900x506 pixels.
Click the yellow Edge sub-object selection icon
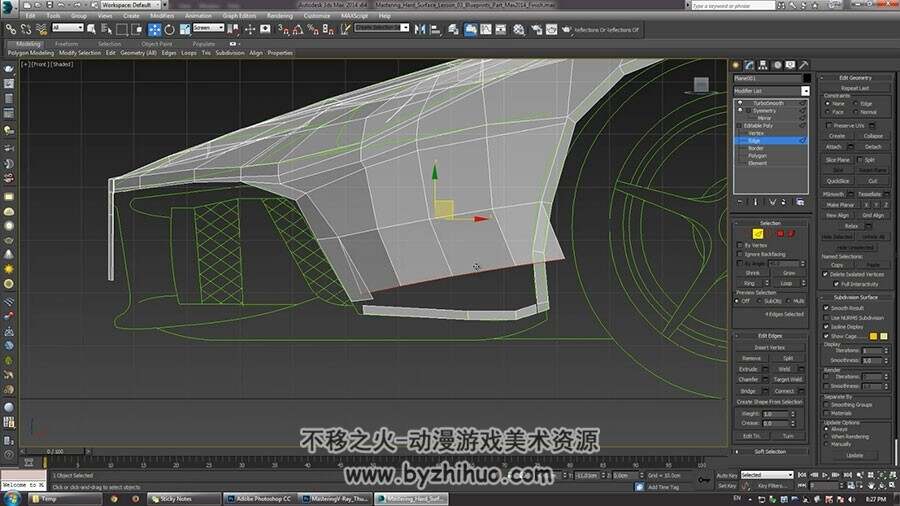(758, 233)
